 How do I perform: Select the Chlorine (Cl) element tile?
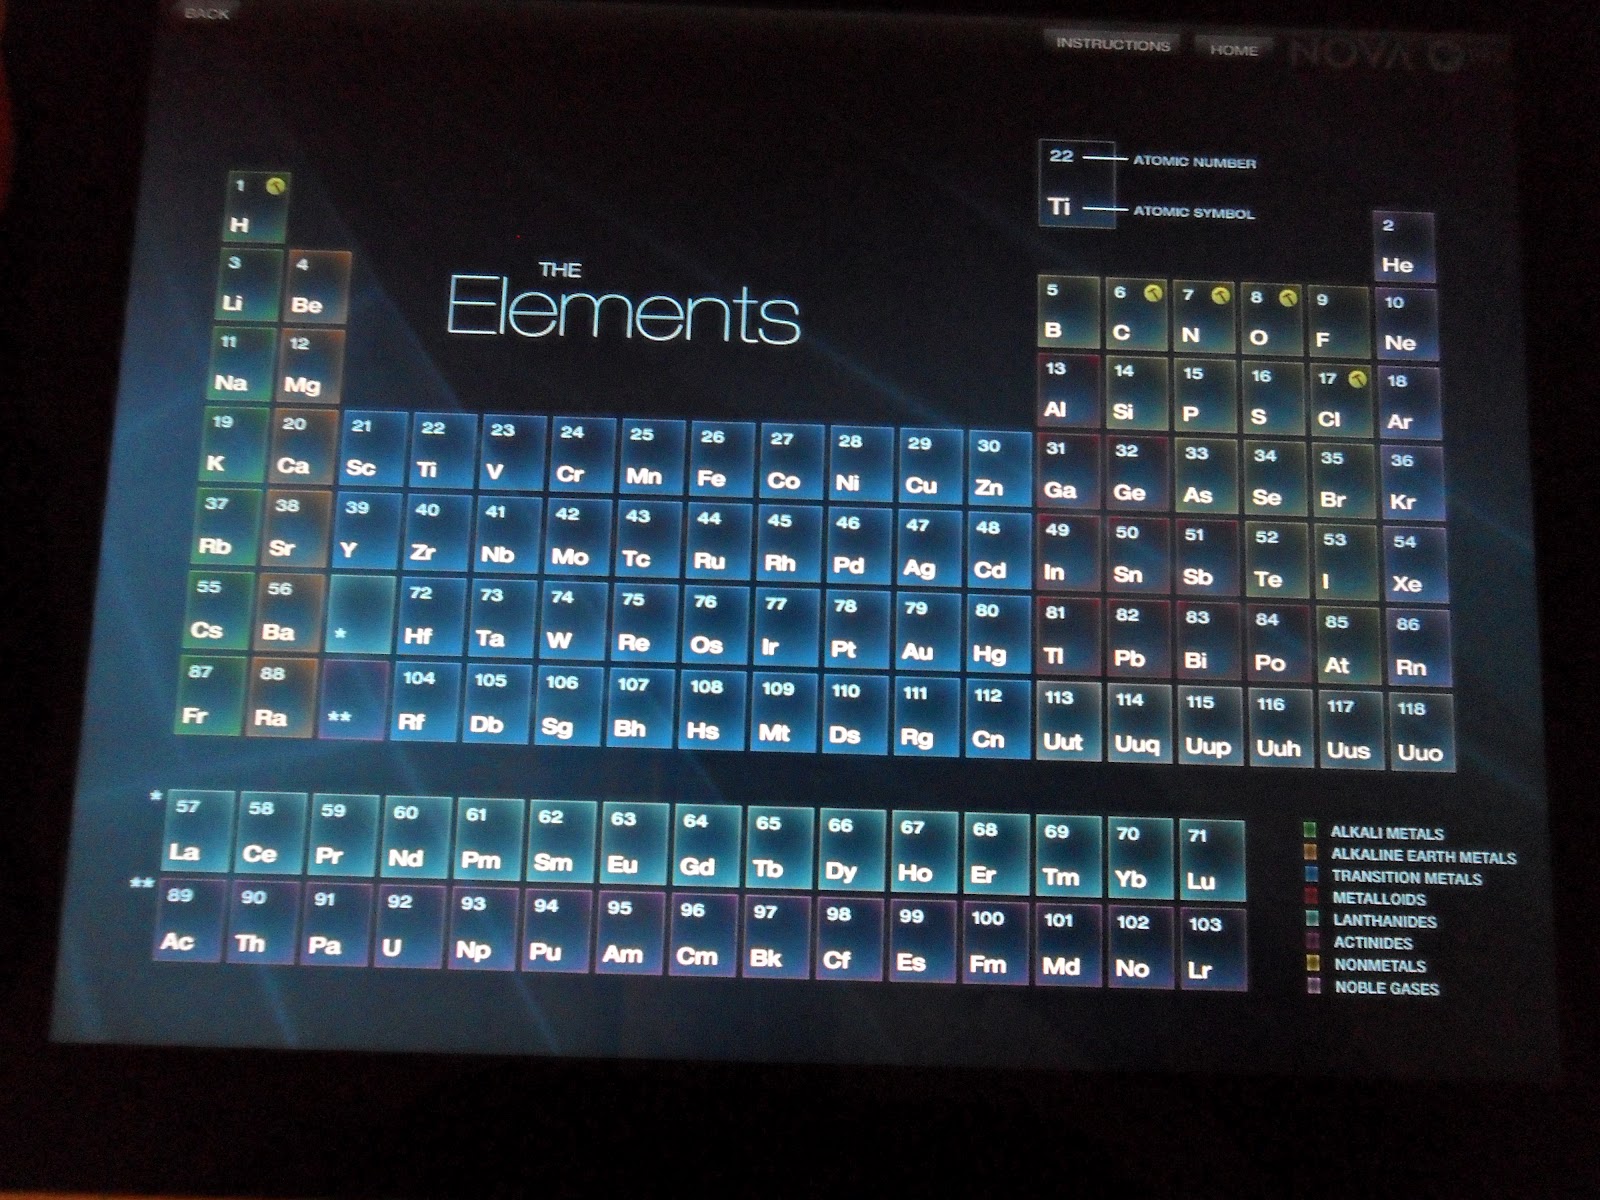click(1340, 400)
